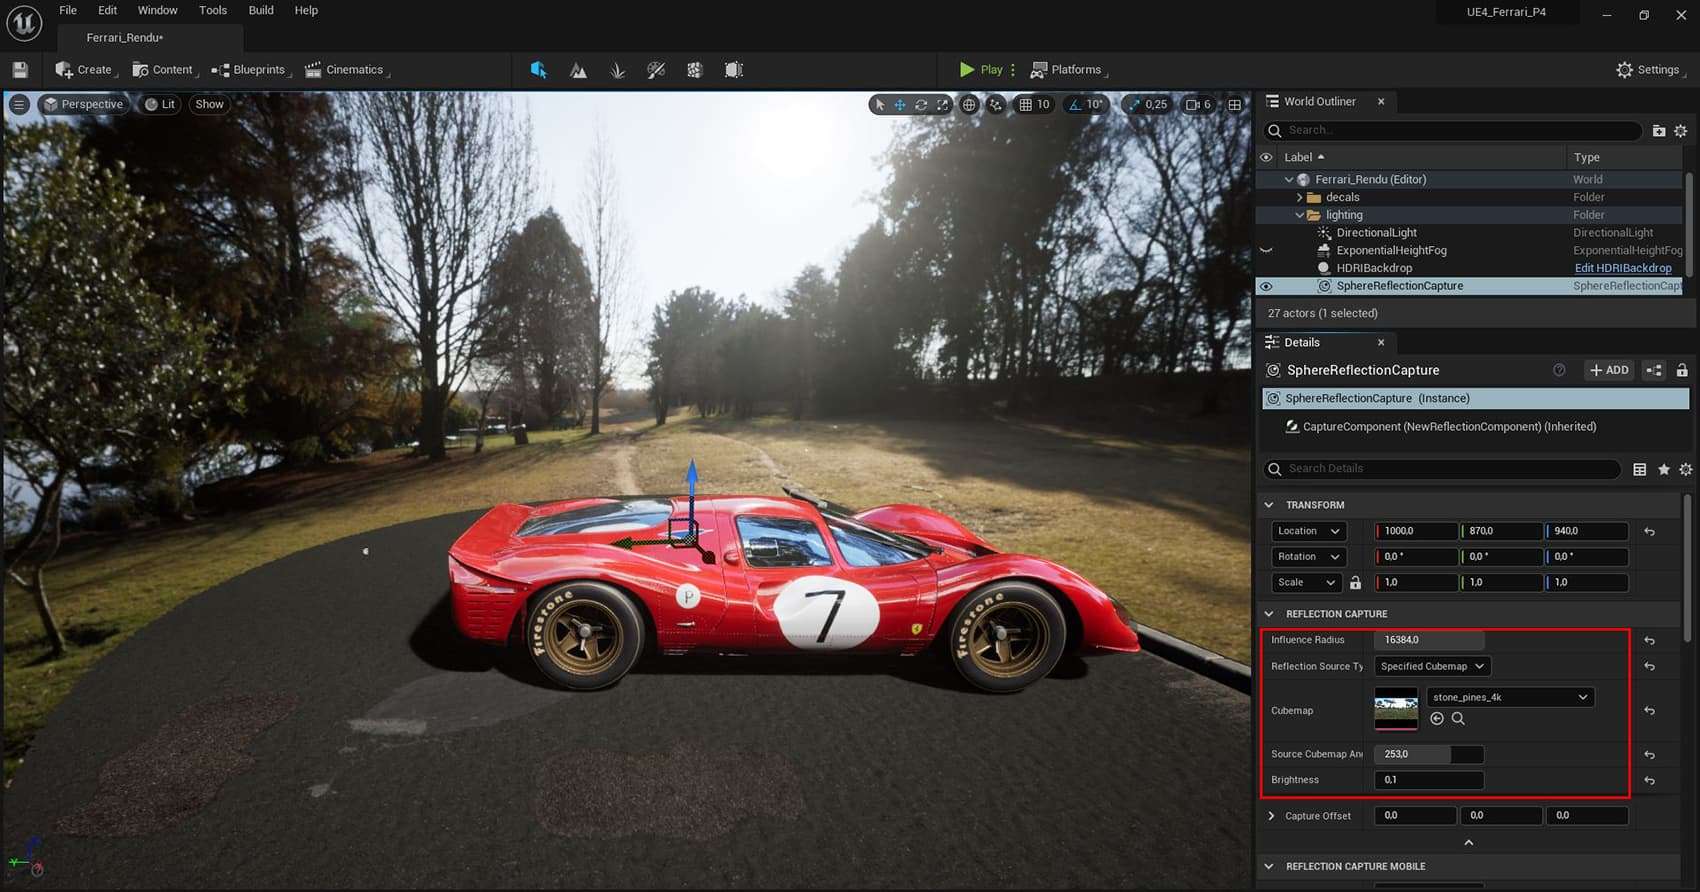1700x892 pixels.
Task: Open the Lit view mode menu
Action: [160, 104]
